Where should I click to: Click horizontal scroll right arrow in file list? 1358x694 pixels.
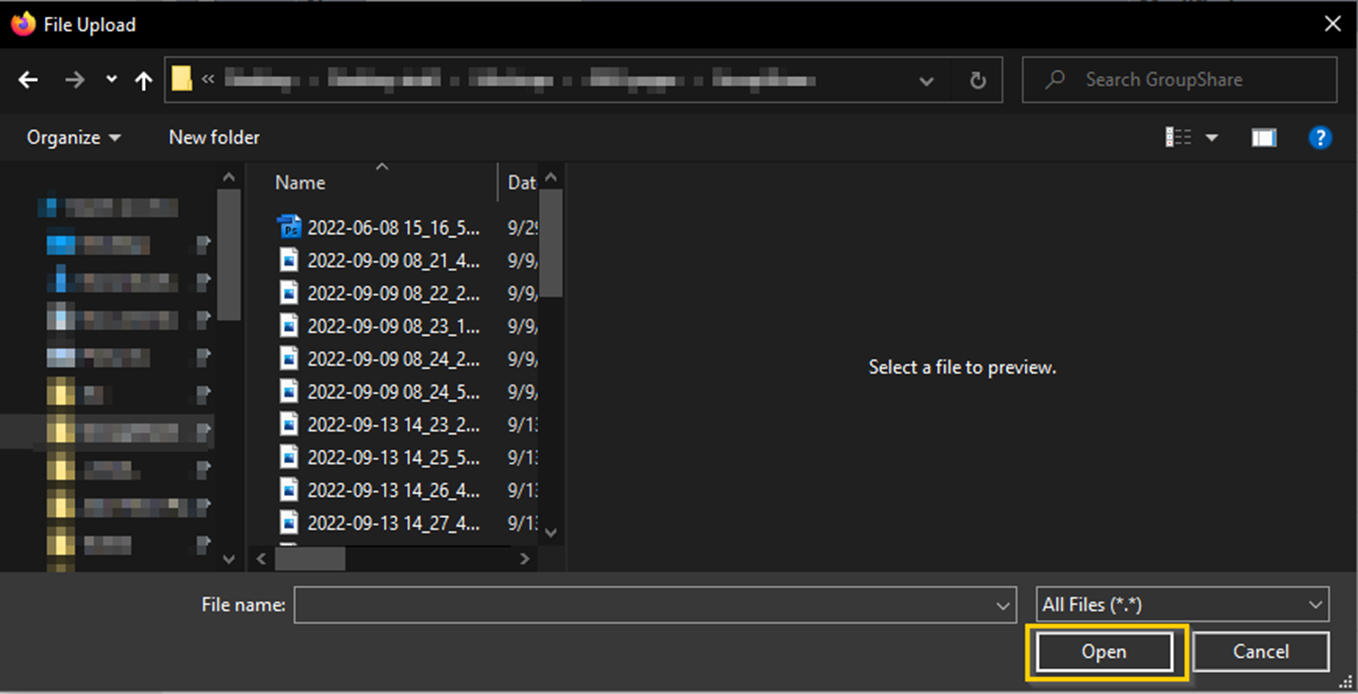(x=524, y=559)
